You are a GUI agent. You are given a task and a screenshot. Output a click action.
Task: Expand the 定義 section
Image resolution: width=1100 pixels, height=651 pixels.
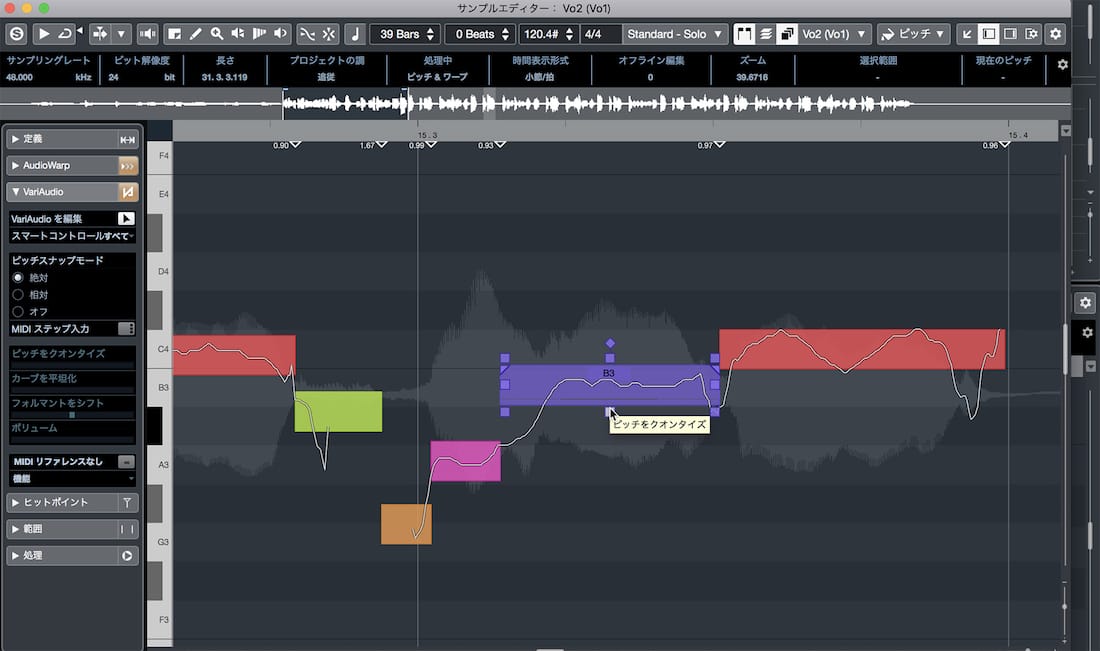pyautogui.click(x=15, y=139)
